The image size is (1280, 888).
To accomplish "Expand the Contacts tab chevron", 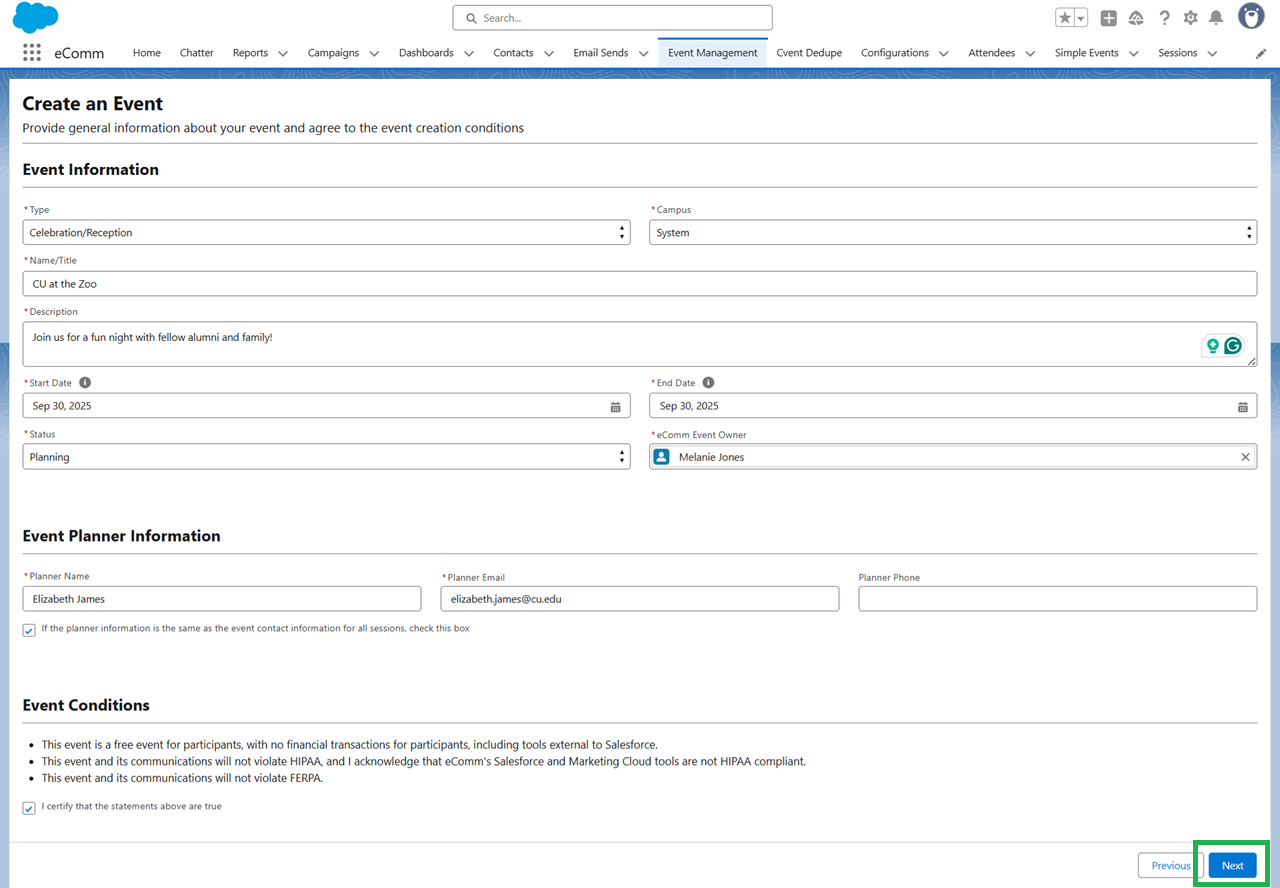I will (x=548, y=53).
